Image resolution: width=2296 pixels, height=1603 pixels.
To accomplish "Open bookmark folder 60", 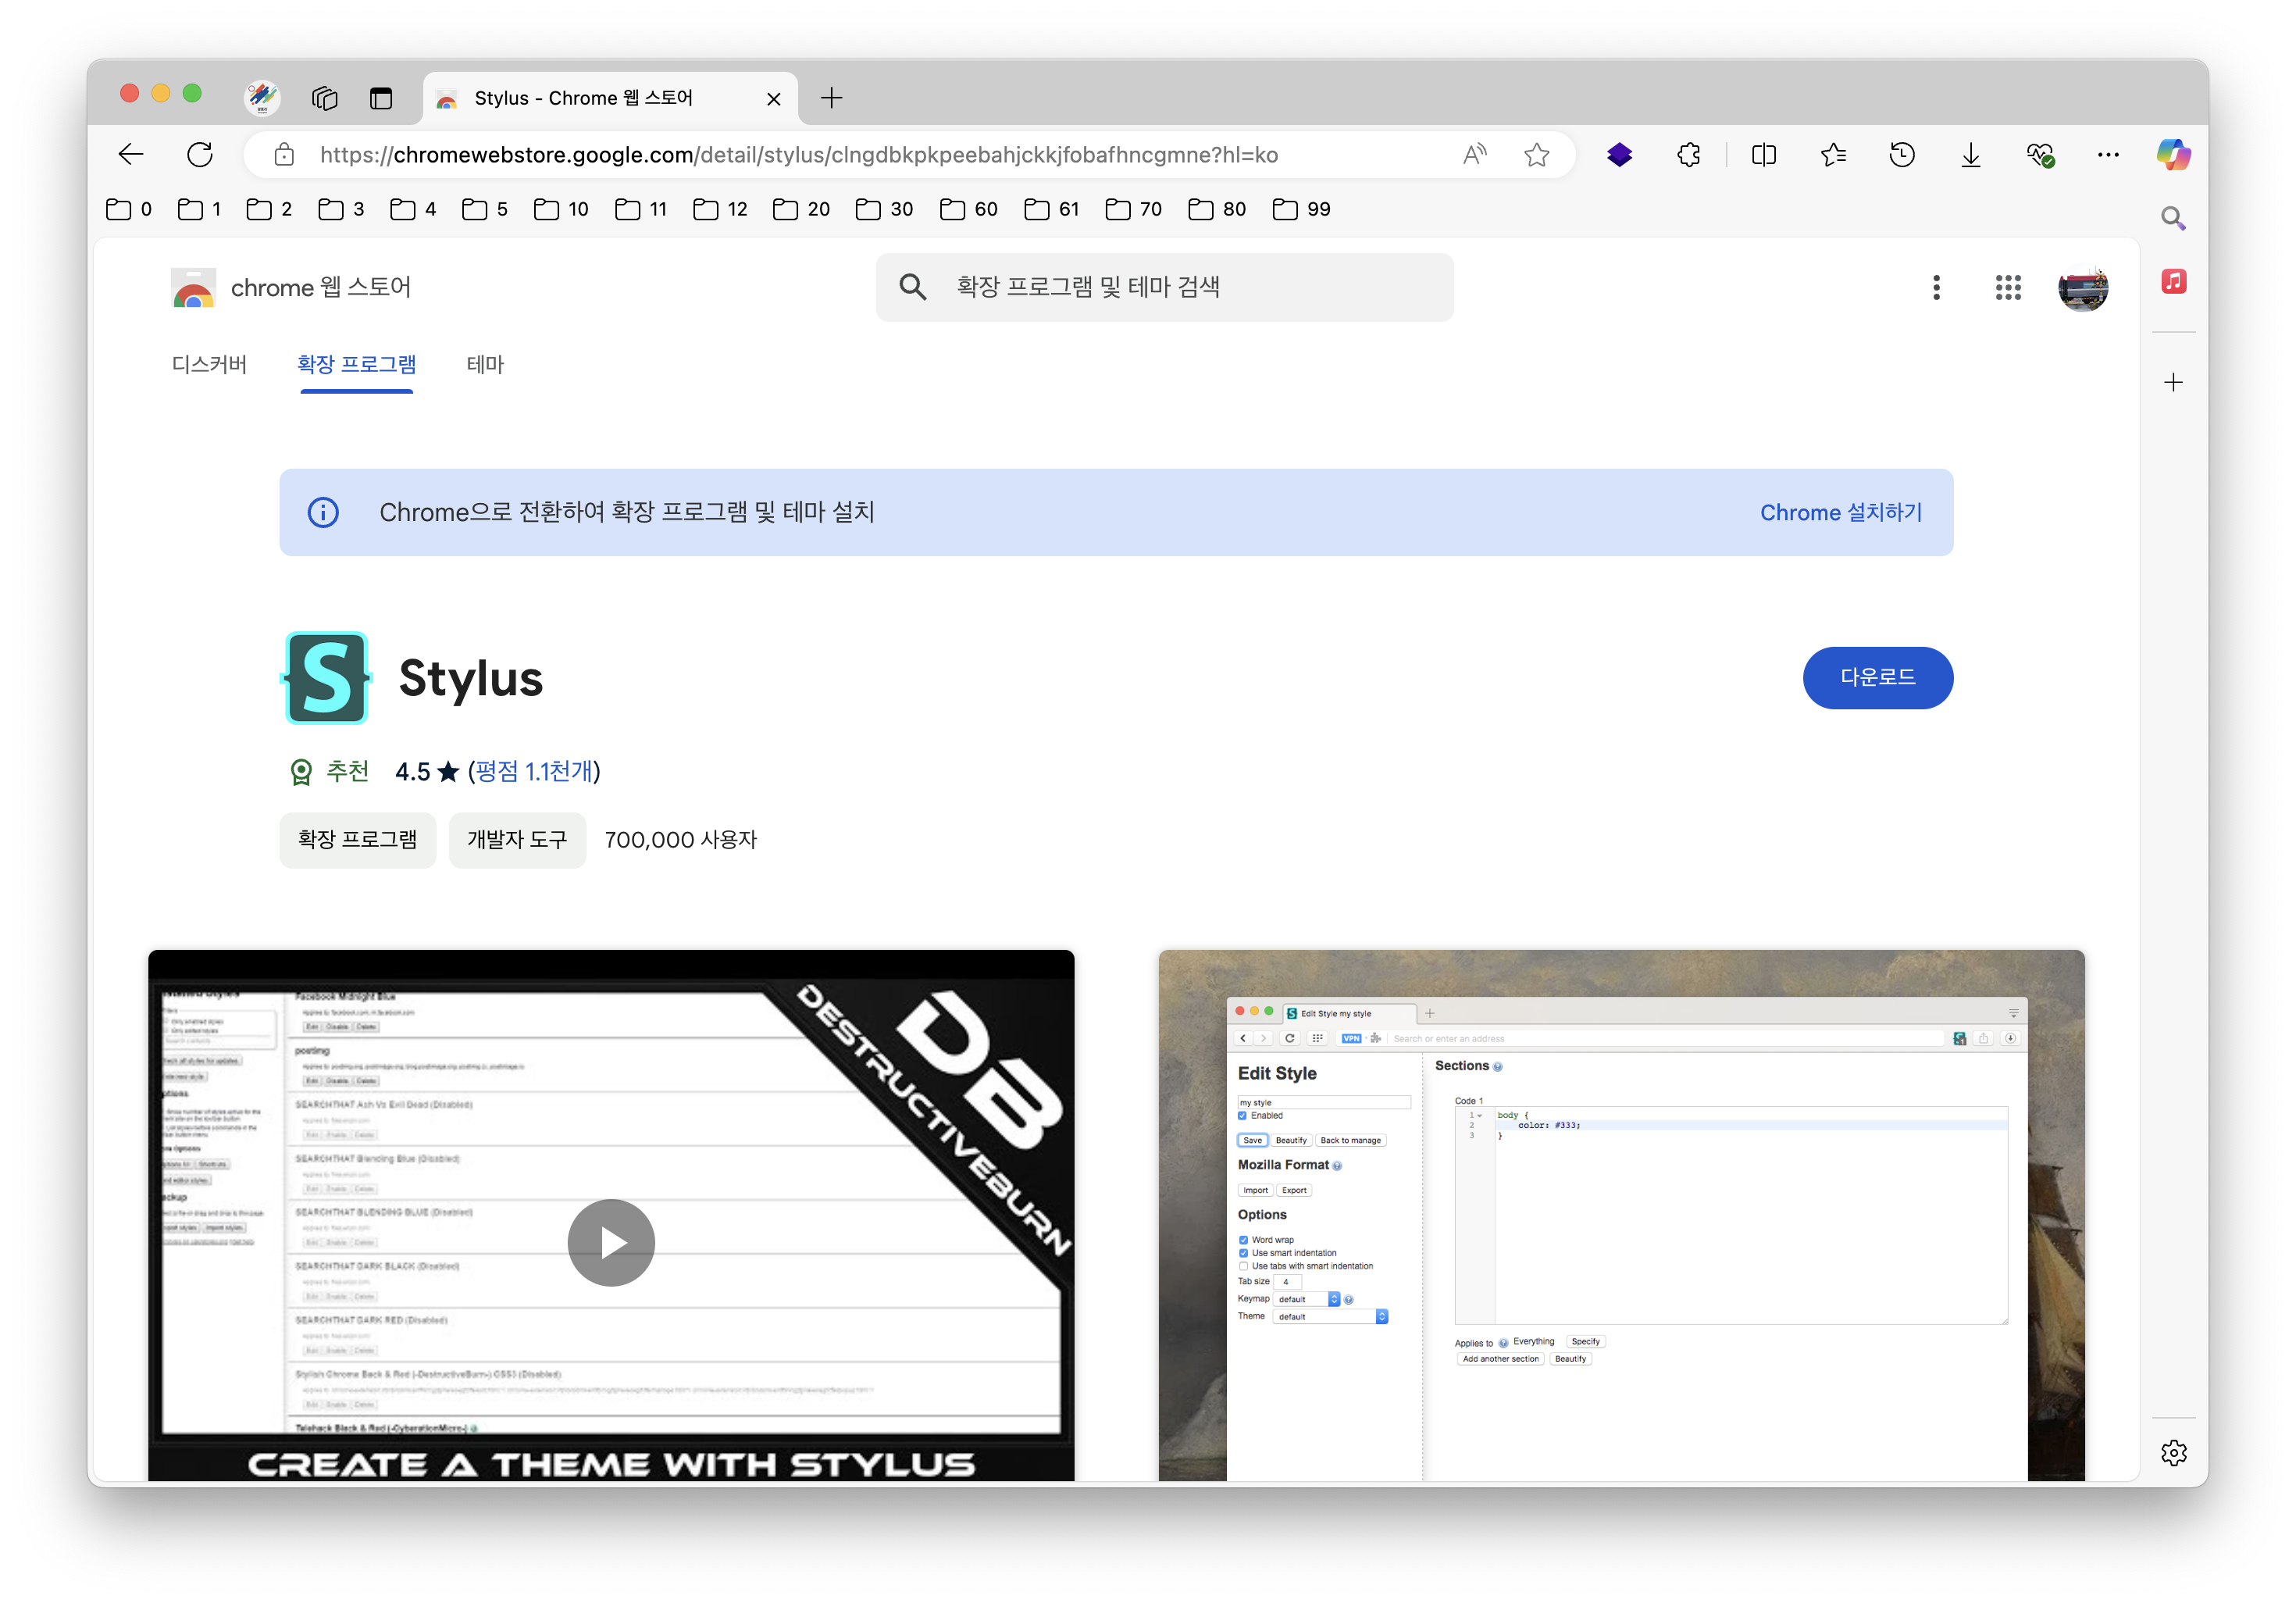I will (969, 209).
